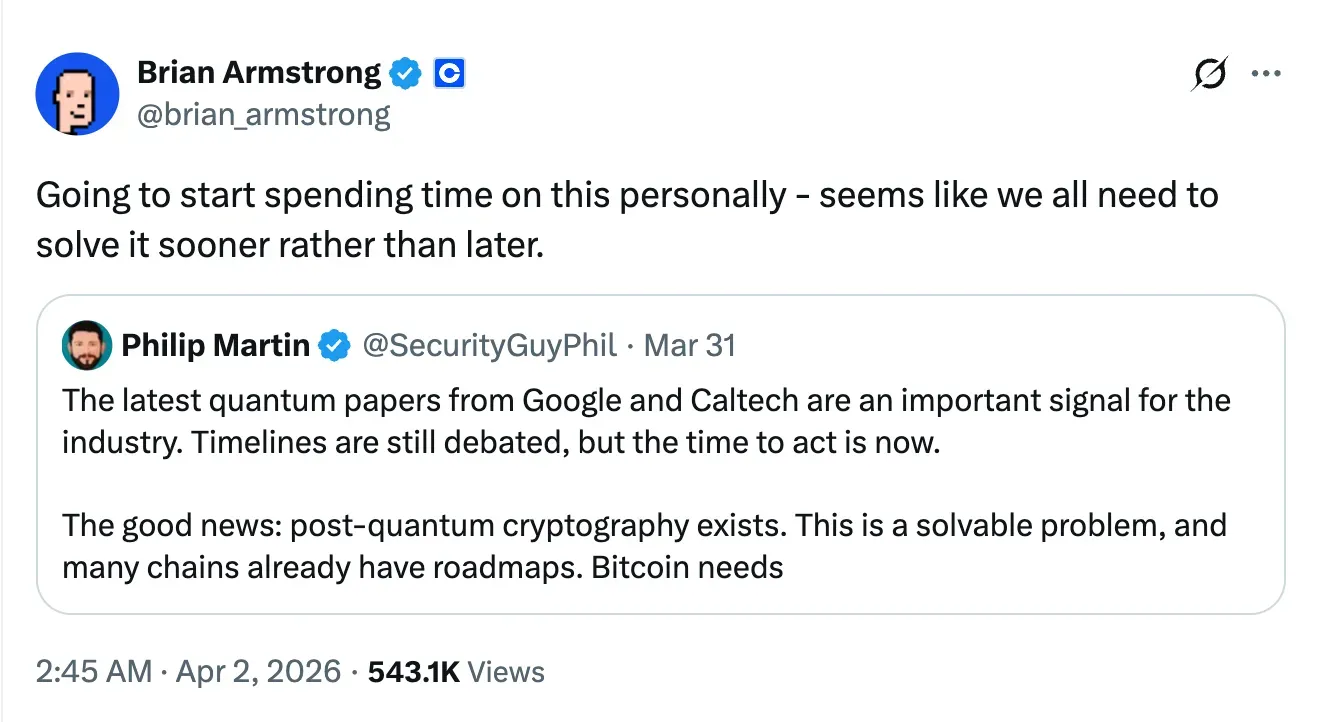Click blue verified badge beside Brian Armstrong
Image resolution: width=1318 pixels, height=722 pixels.
pyautogui.click(x=404, y=73)
